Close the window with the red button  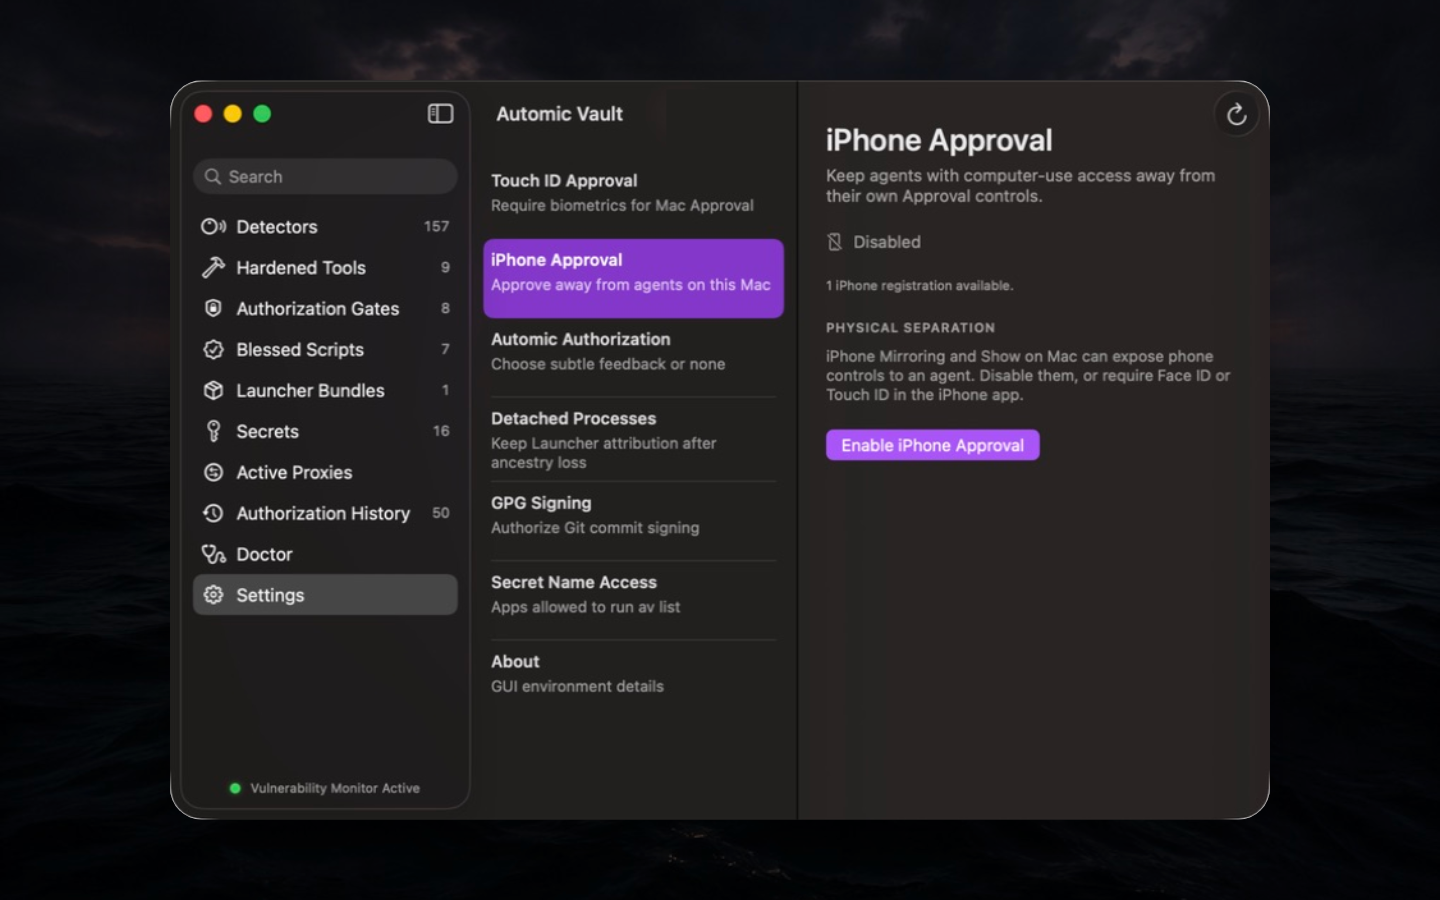[203, 114]
